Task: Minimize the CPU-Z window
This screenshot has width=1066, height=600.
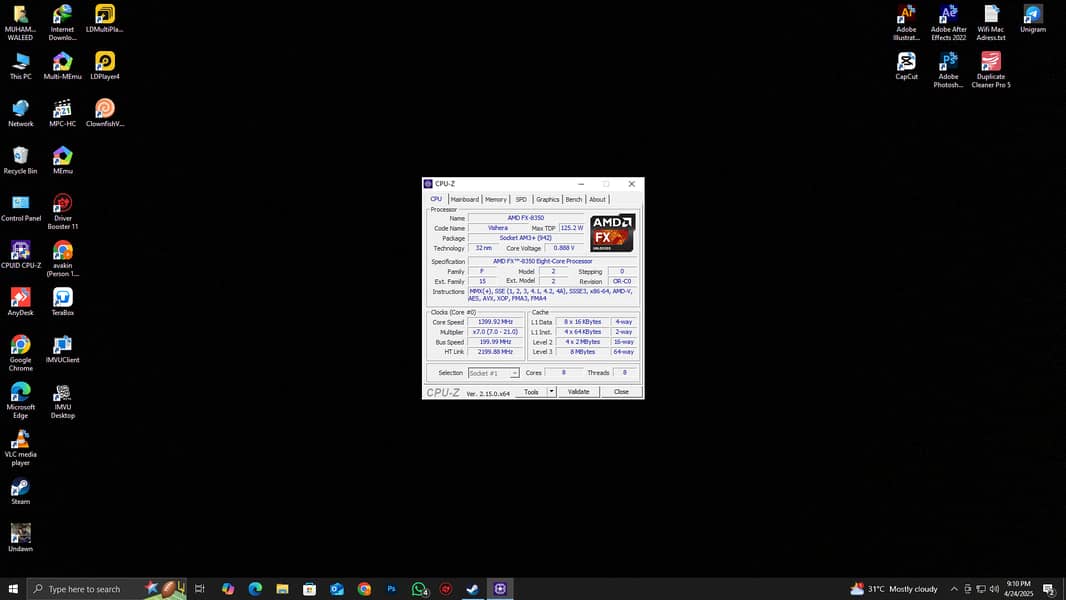Action: (x=581, y=184)
